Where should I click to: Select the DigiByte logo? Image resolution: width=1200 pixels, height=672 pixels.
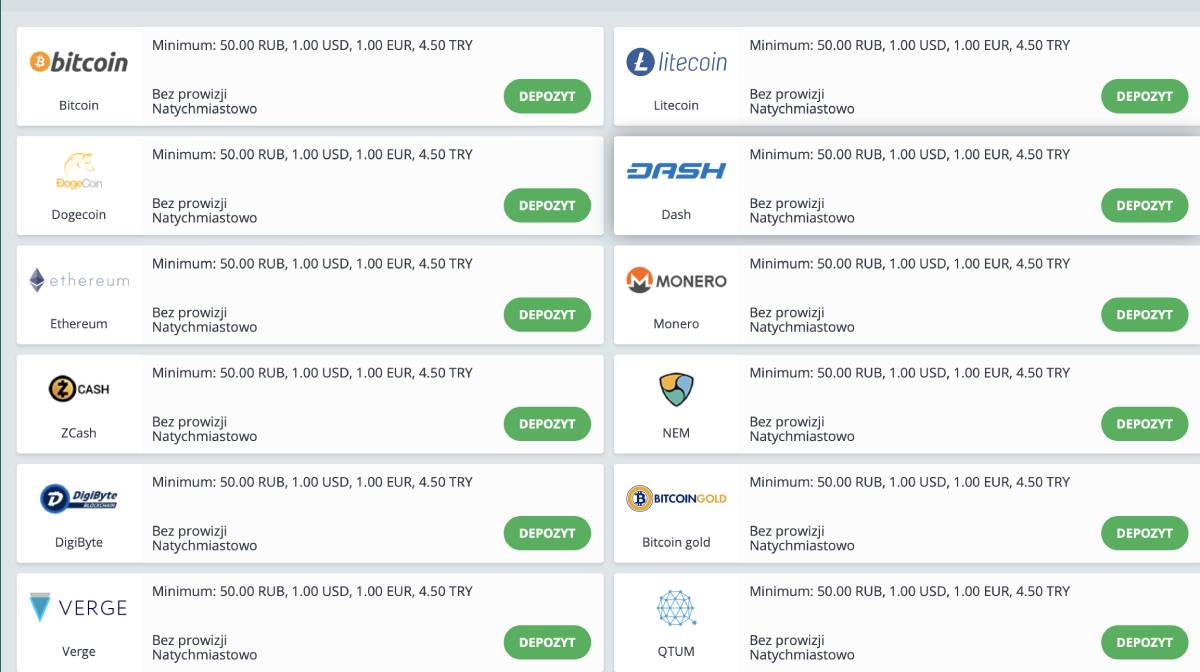tap(79, 498)
